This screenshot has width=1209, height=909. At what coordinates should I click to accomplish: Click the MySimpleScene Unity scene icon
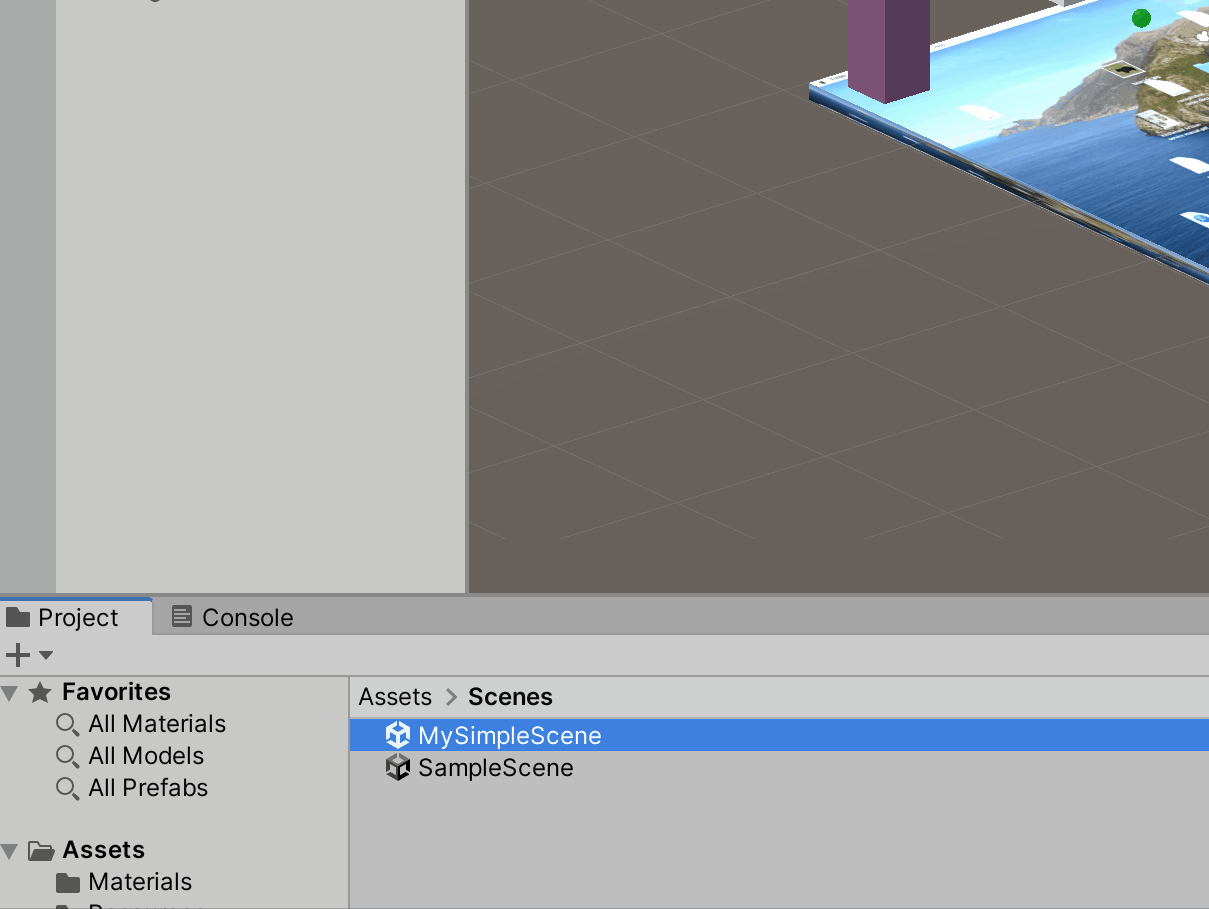[398, 736]
